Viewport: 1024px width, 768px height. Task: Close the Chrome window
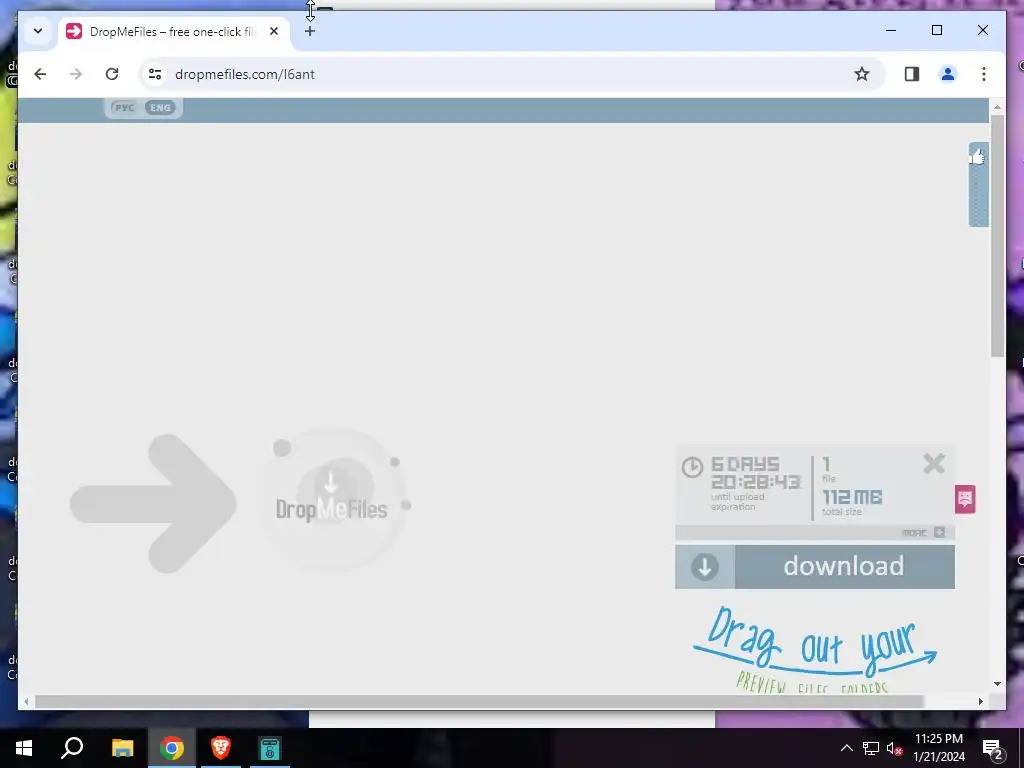point(983,30)
